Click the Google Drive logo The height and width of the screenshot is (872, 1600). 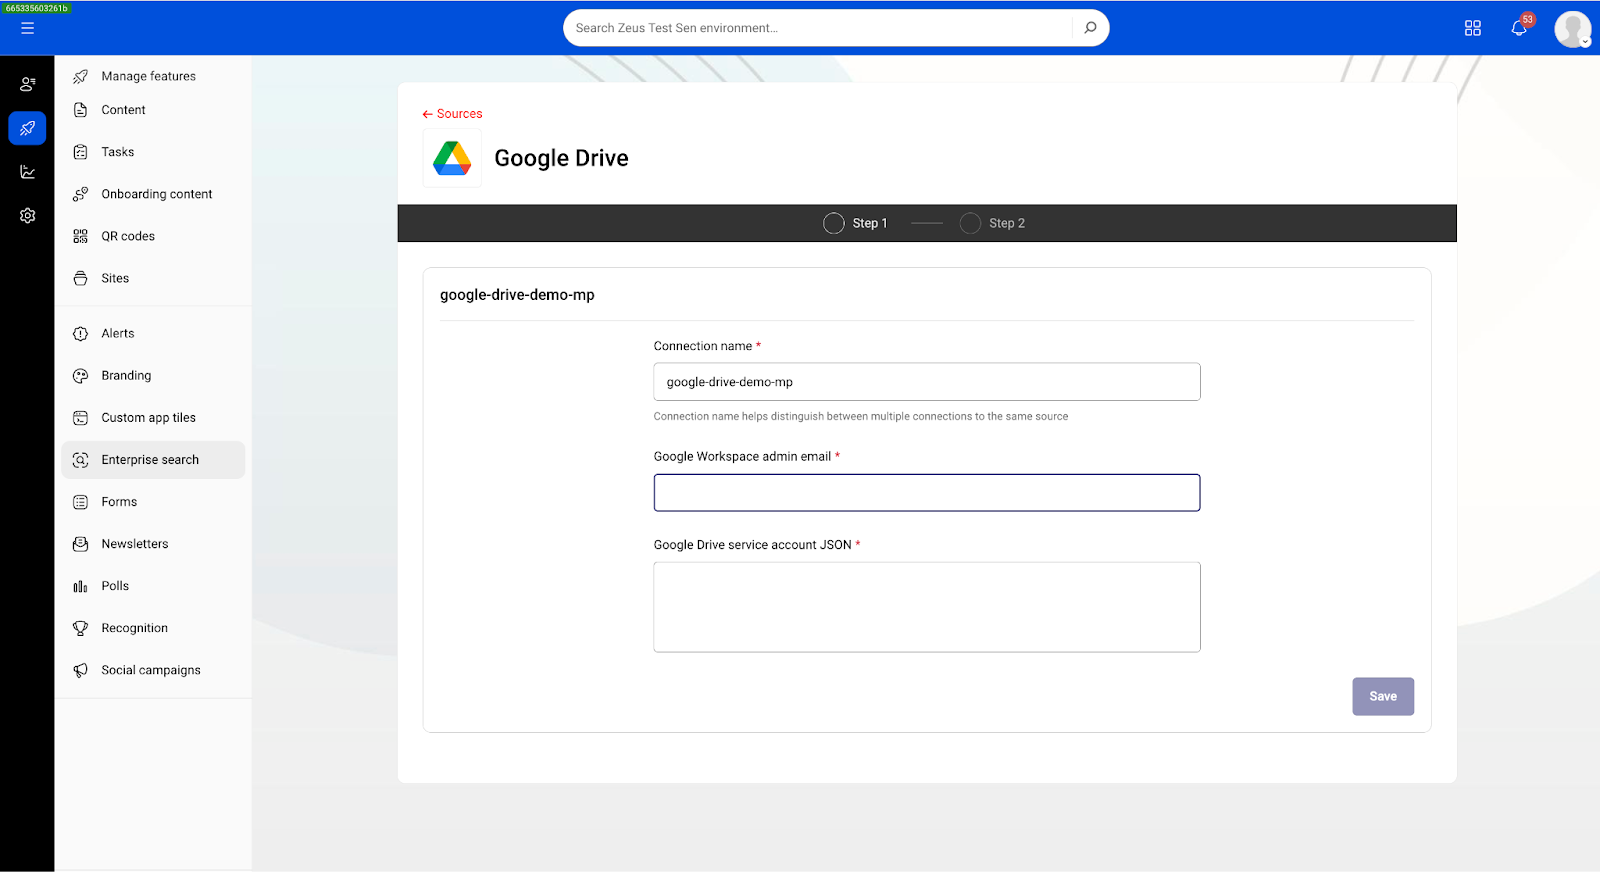452,158
